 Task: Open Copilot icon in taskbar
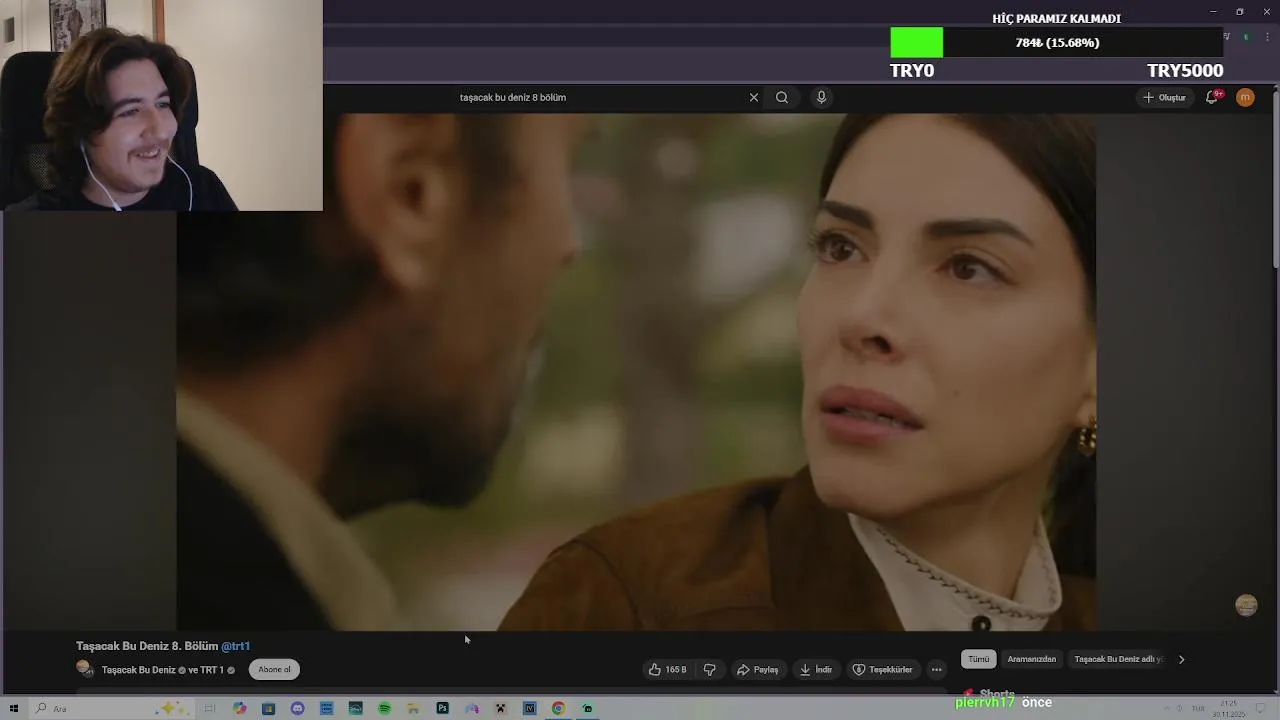239,708
